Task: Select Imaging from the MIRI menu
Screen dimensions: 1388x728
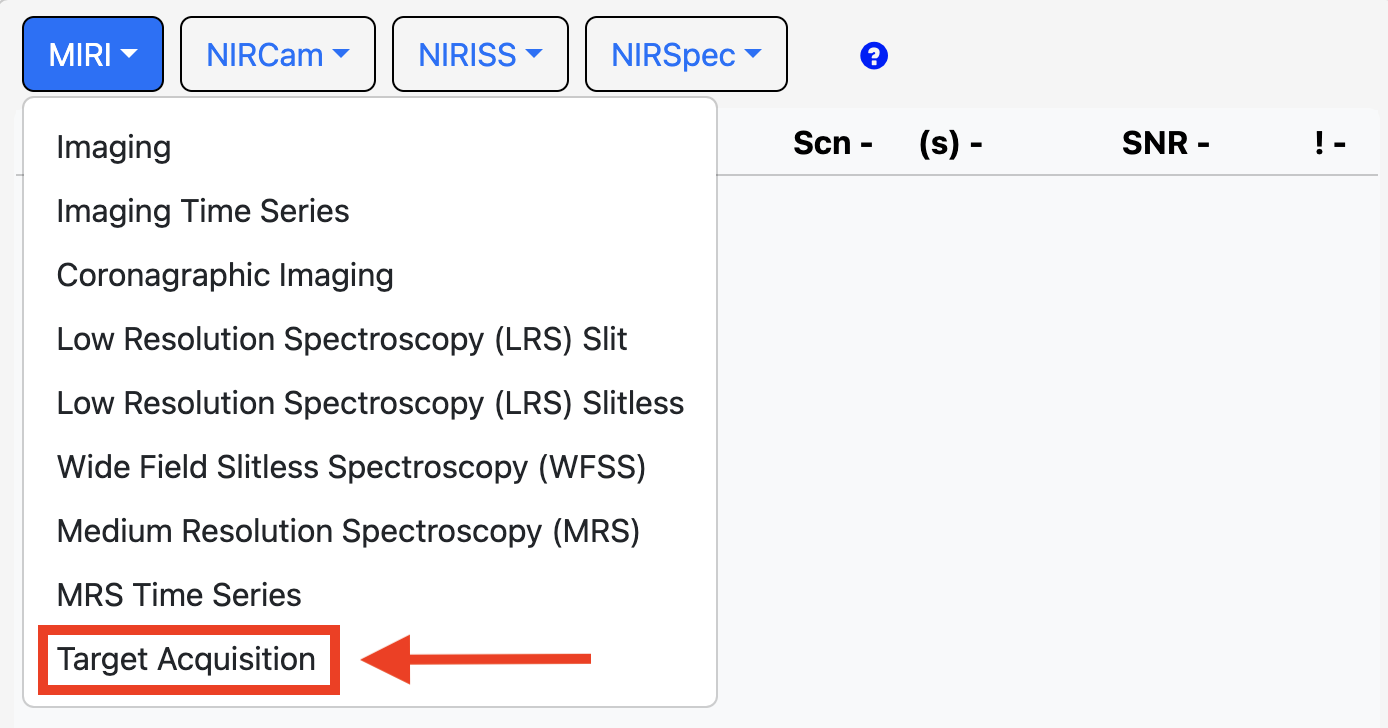Action: pos(114,147)
